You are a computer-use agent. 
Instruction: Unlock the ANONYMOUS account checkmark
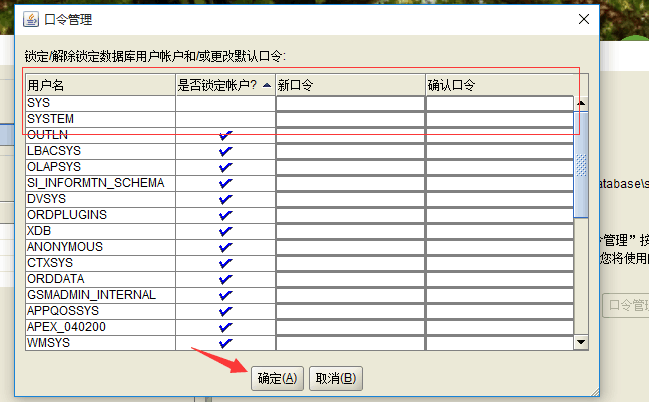click(x=226, y=248)
